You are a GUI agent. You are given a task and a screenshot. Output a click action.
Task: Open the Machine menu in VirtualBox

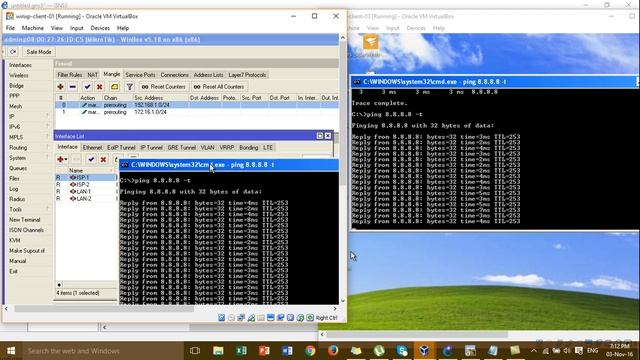click(x=33, y=28)
